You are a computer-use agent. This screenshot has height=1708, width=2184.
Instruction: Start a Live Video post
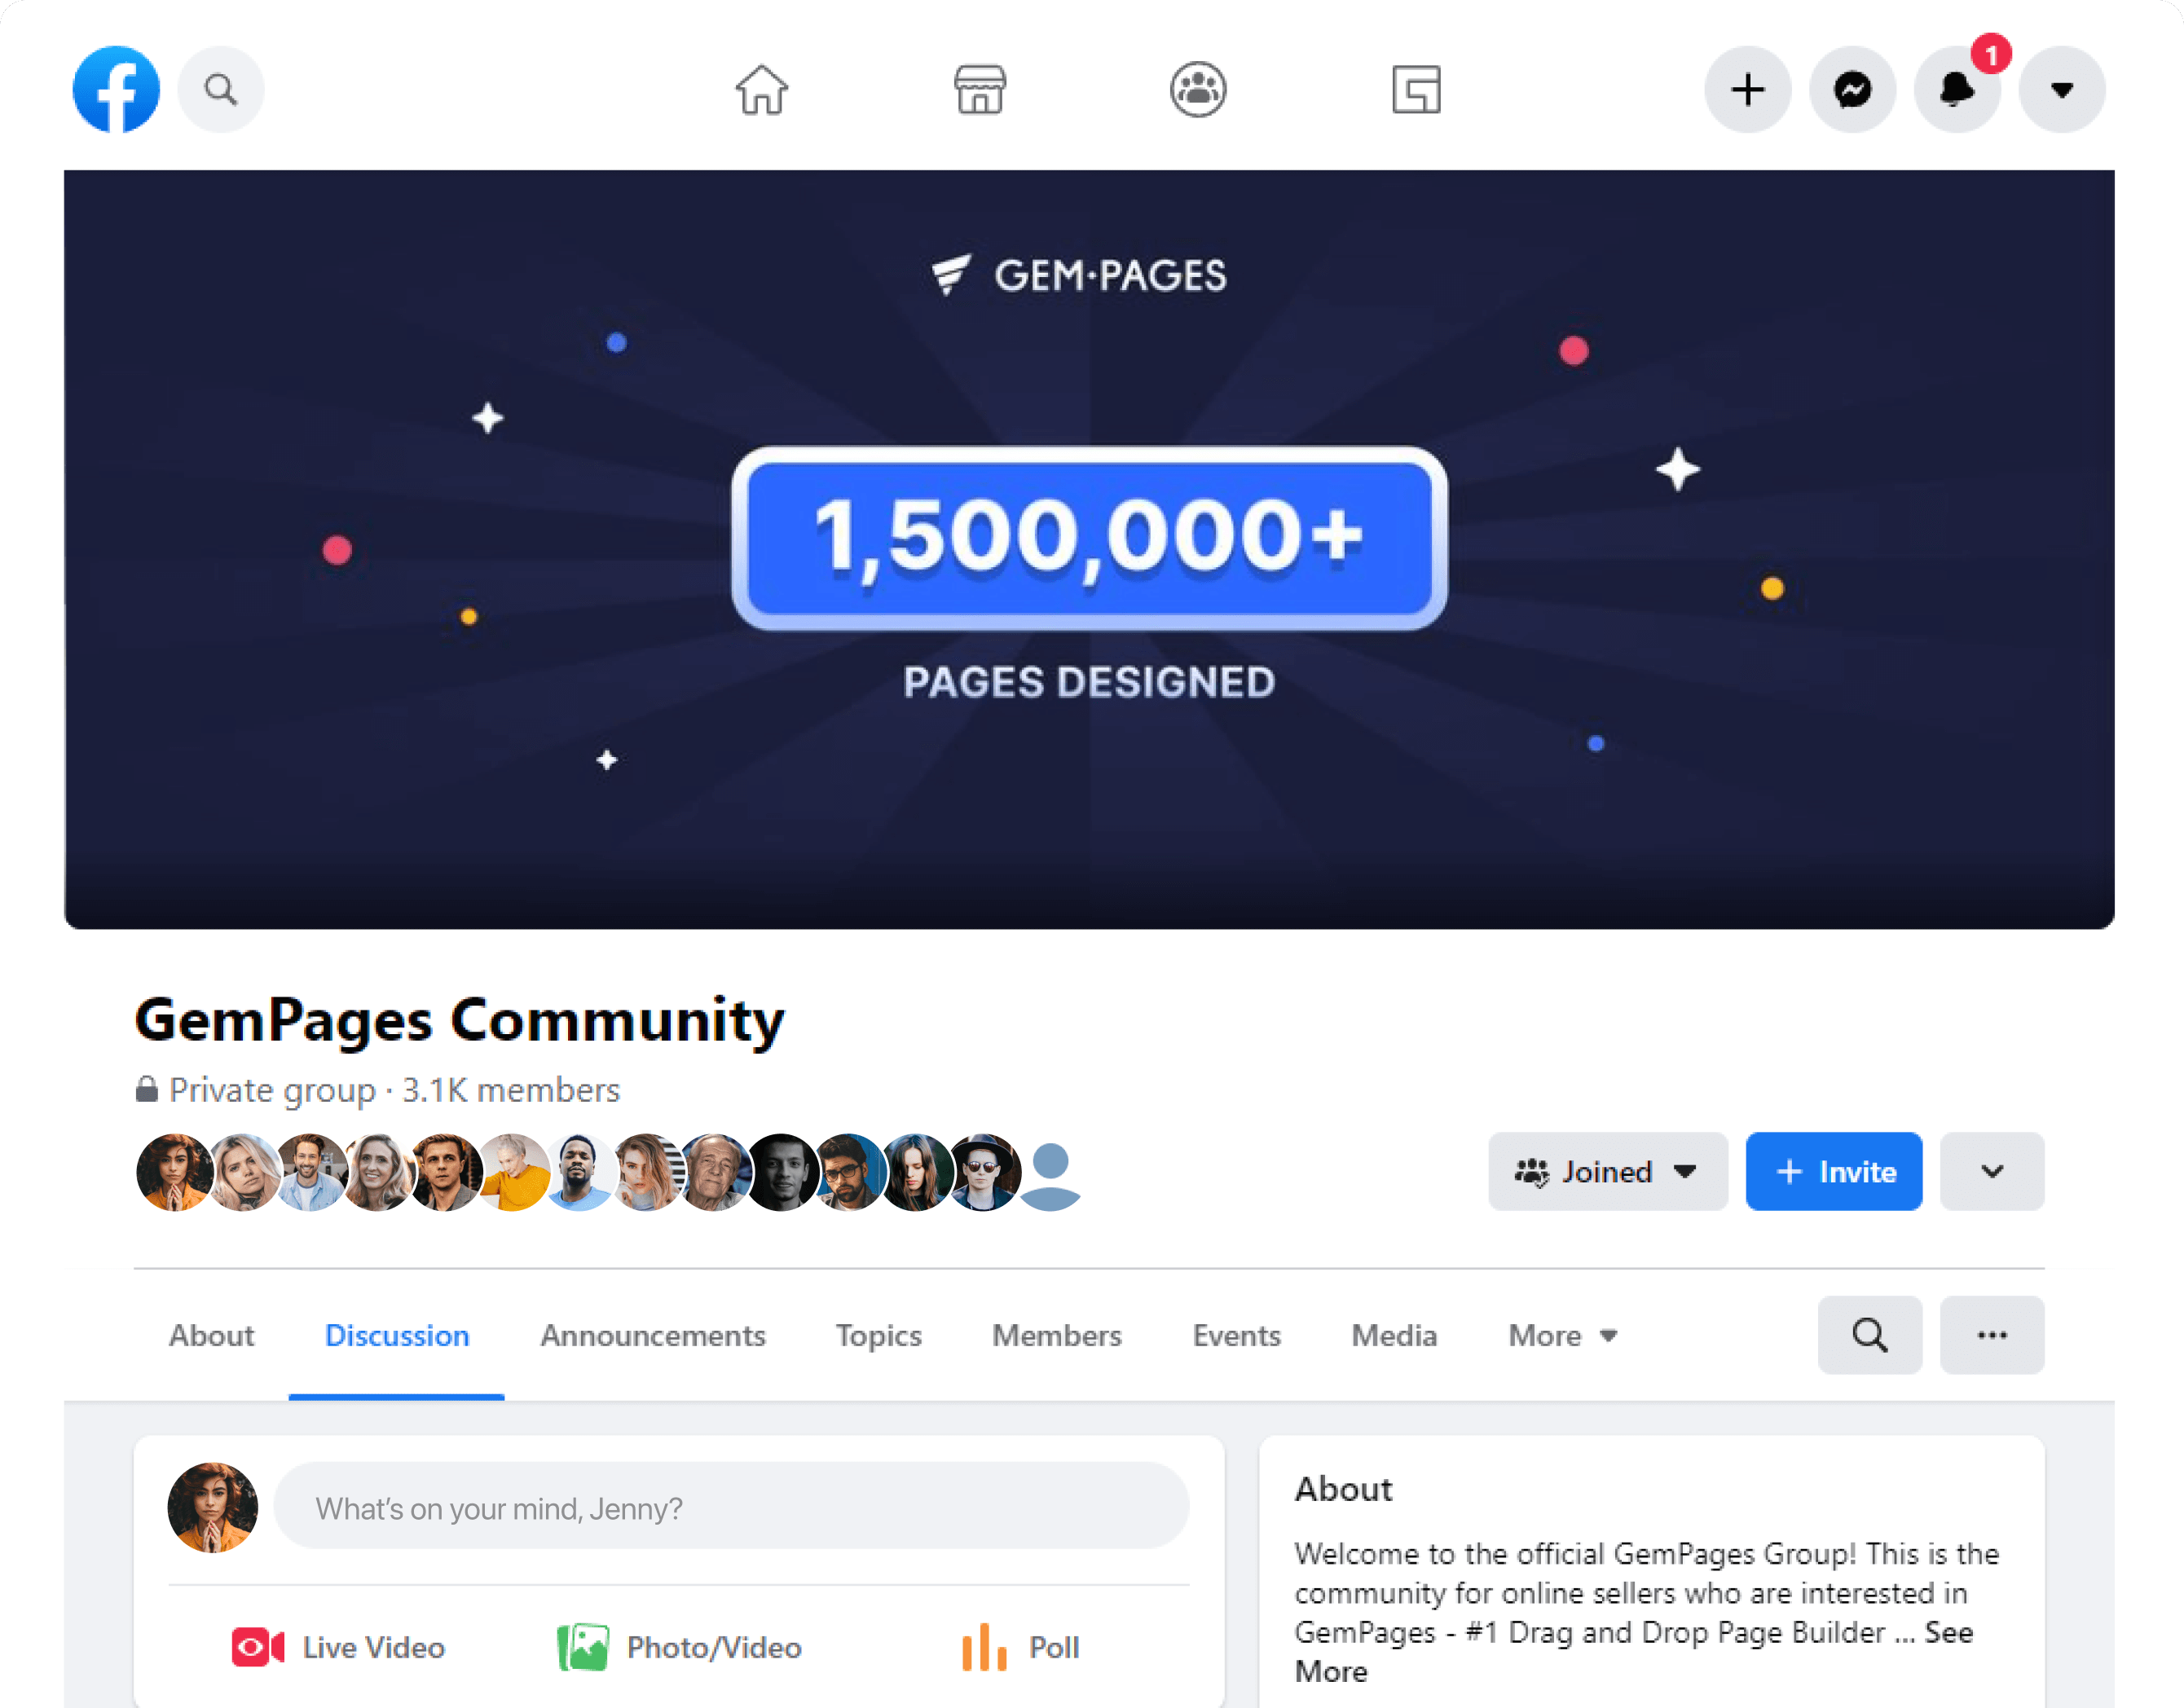tap(338, 1646)
